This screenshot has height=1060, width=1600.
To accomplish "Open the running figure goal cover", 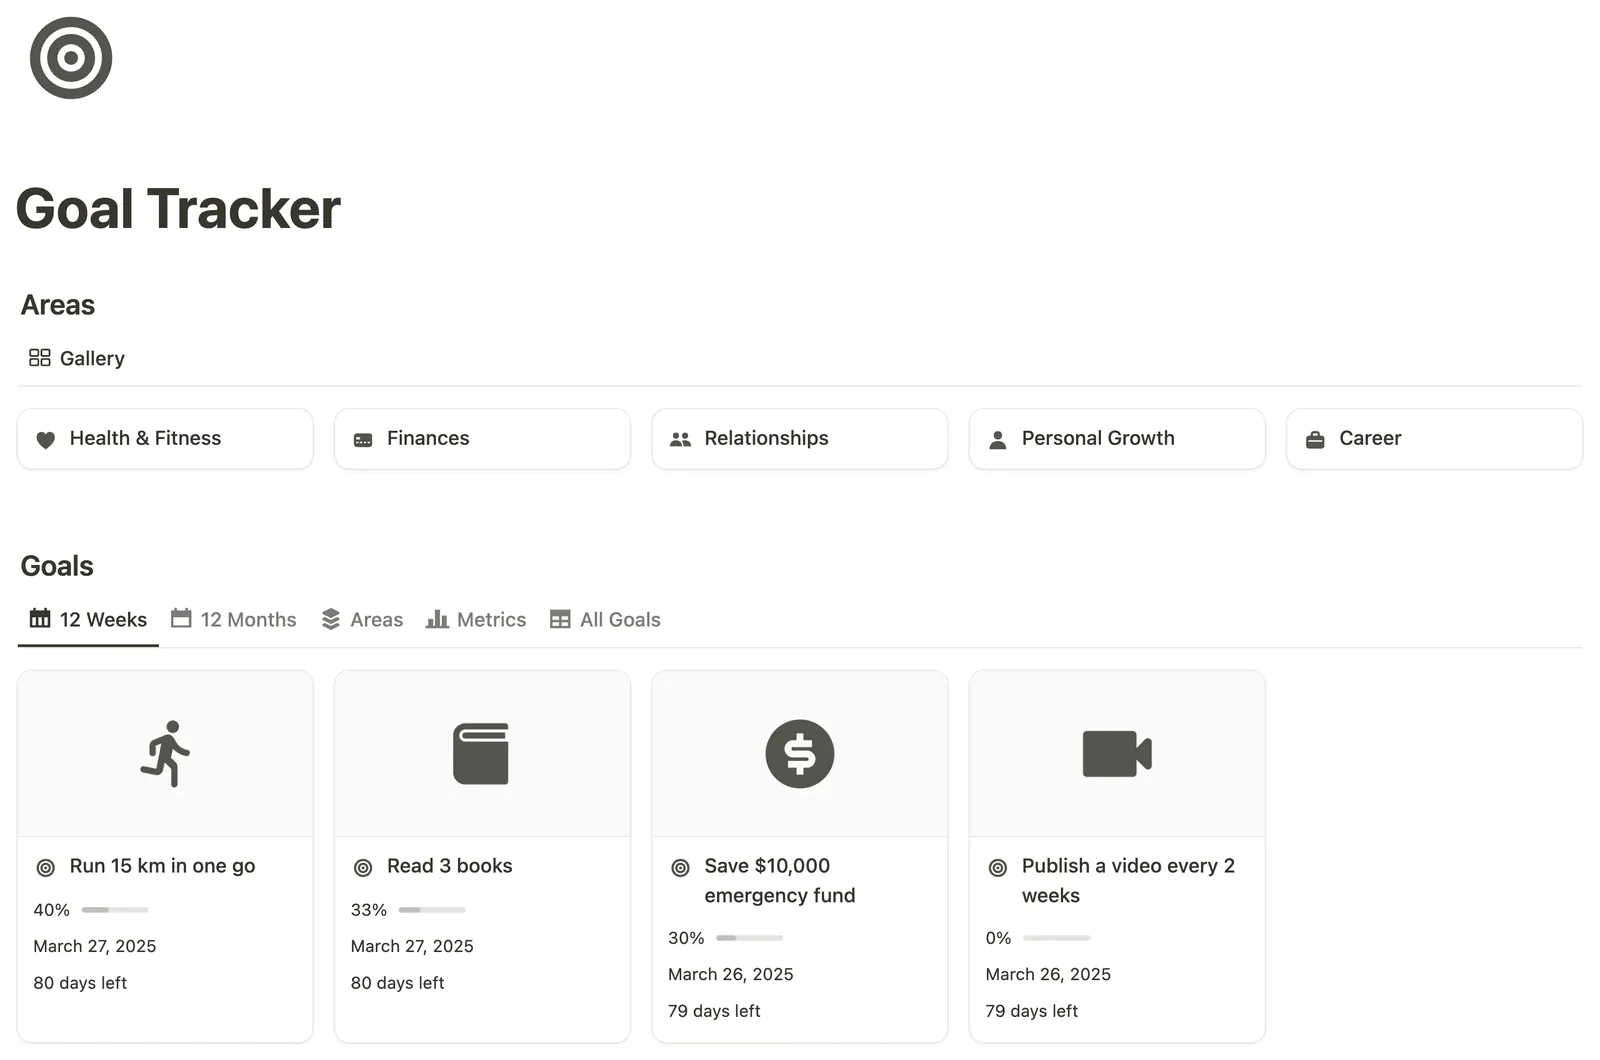I will (165, 754).
